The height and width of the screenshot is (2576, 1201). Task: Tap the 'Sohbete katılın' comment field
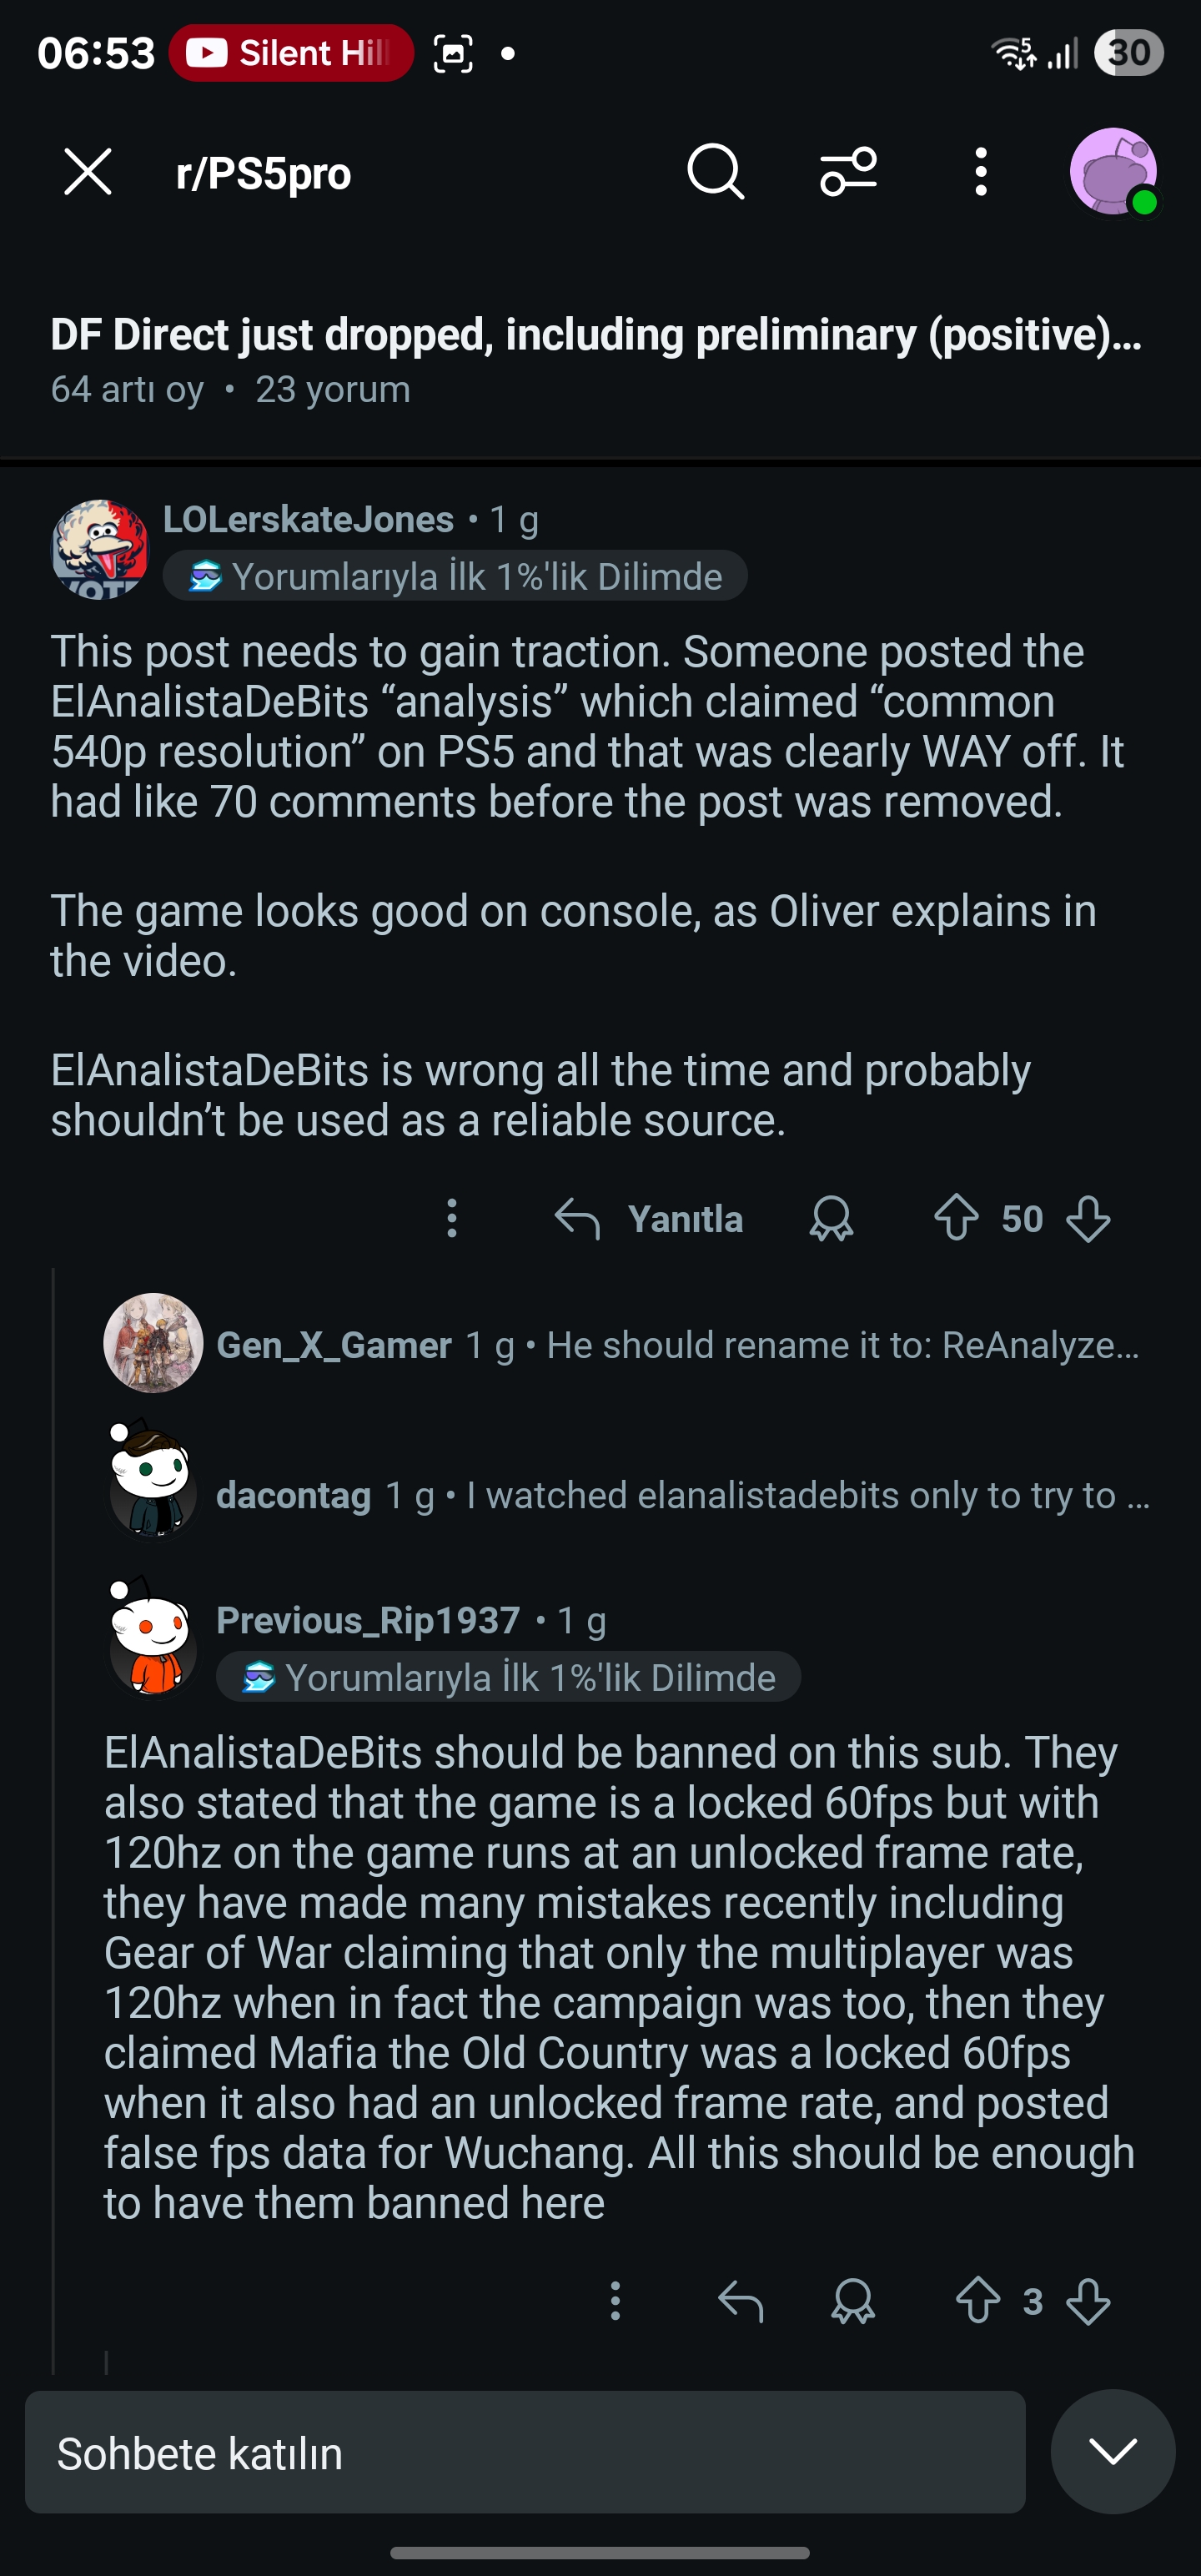(525, 2452)
